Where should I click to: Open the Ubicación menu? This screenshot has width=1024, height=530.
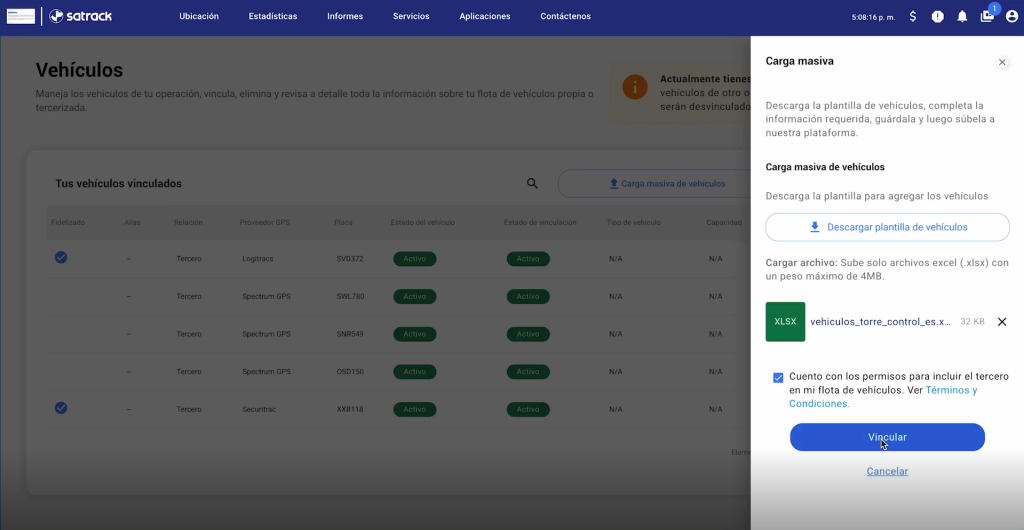click(199, 16)
